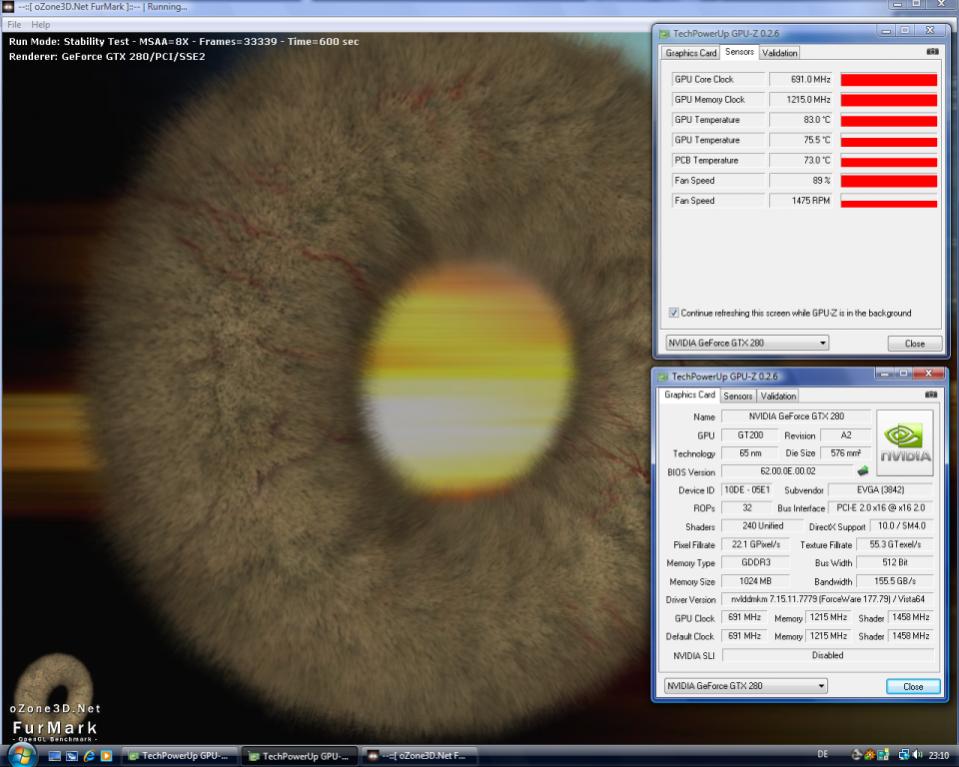This screenshot has width=959, height=767.
Task: Minimize the FurMark window
Action: coord(897,4)
